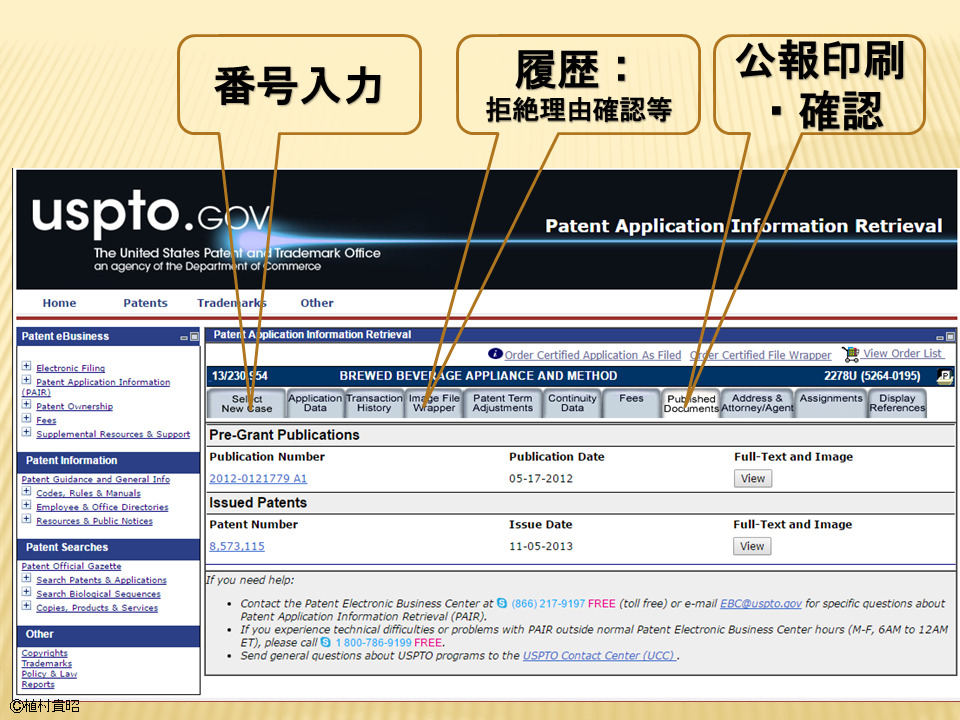Switch to Address & Attorney/Agent tab

[757, 403]
